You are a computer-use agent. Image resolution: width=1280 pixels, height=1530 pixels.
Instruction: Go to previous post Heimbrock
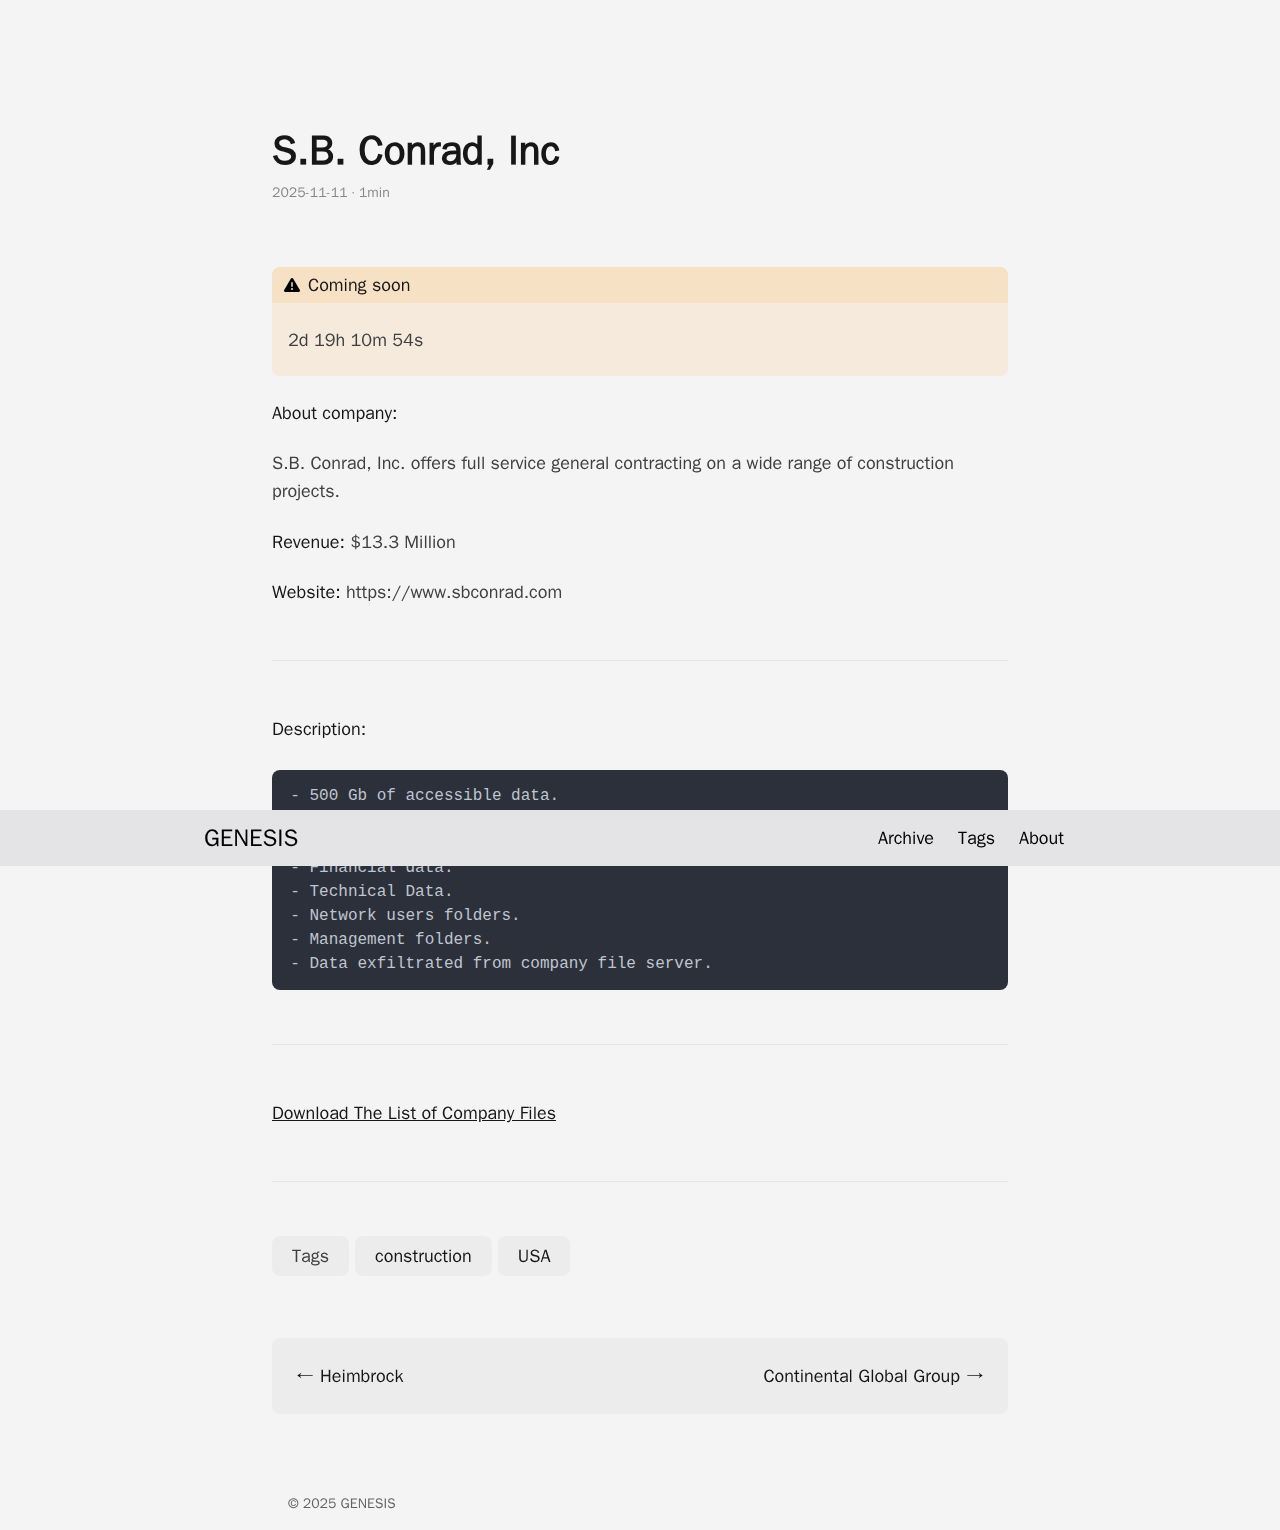tap(361, 1376)
